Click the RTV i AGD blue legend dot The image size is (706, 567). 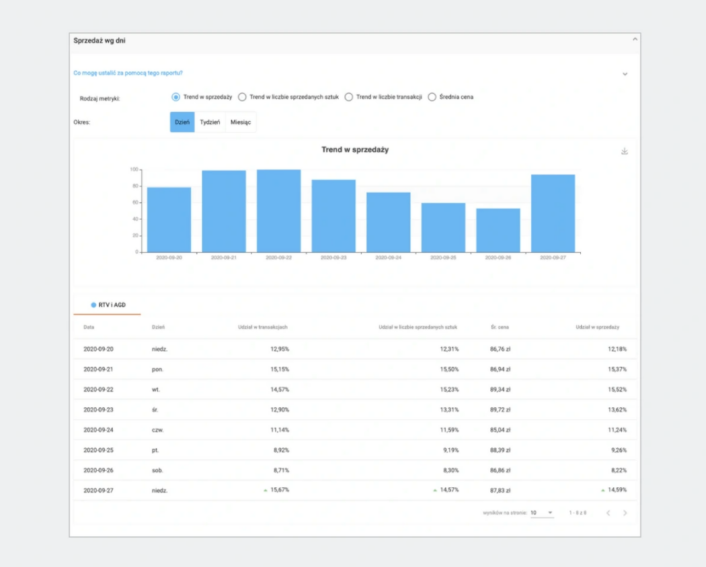[x=93, y=304]
